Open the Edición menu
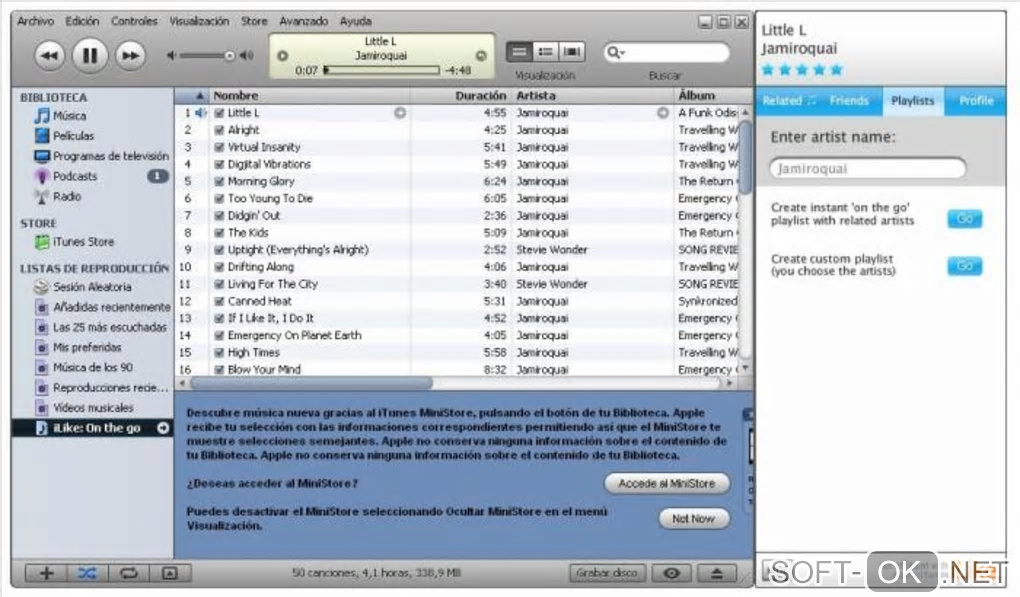 (x=82, y=21)
